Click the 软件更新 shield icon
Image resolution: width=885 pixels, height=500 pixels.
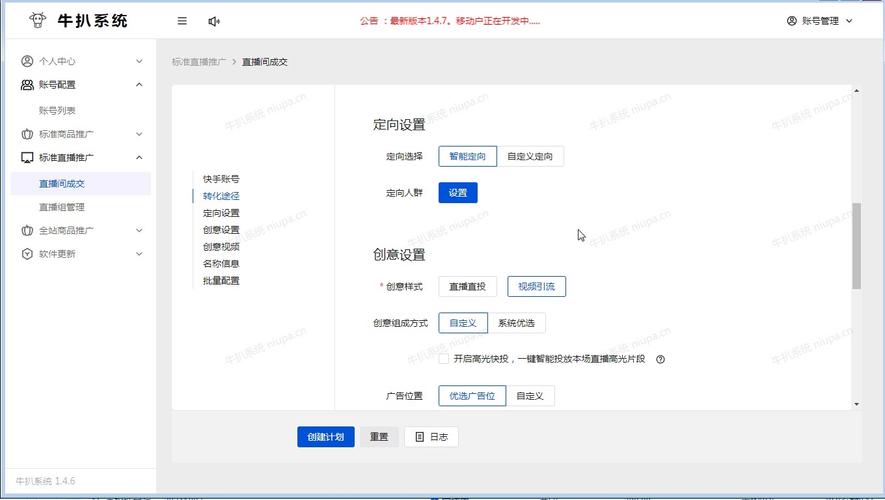(27, 254)
